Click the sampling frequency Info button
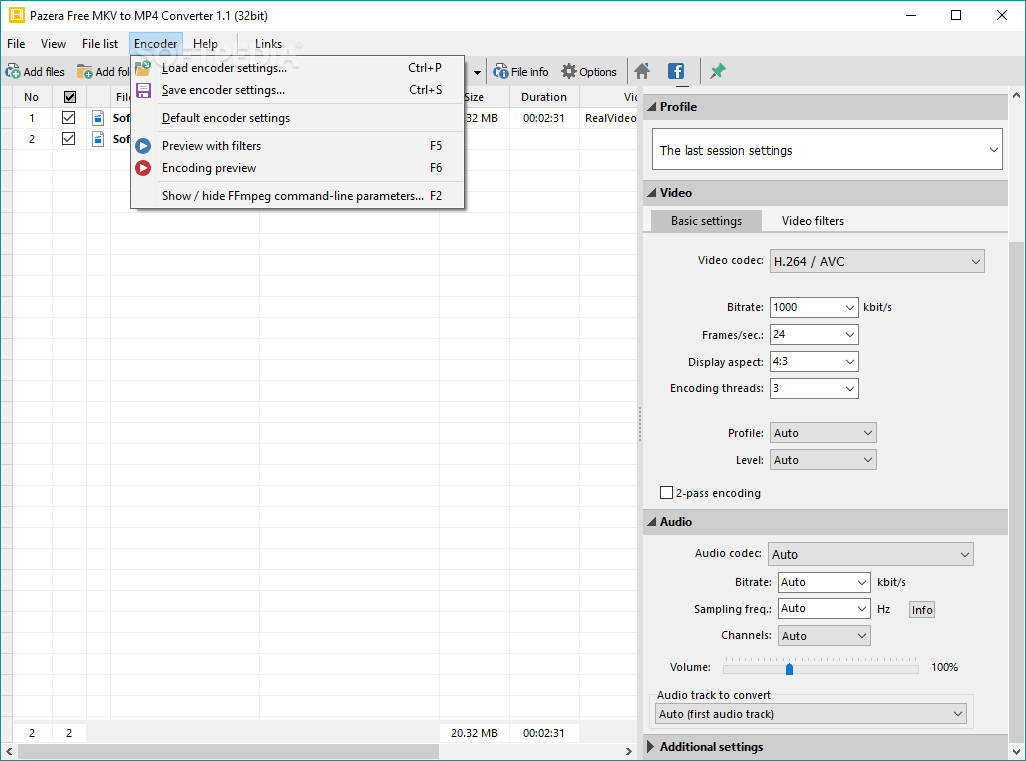 click(x=922, y=610)
